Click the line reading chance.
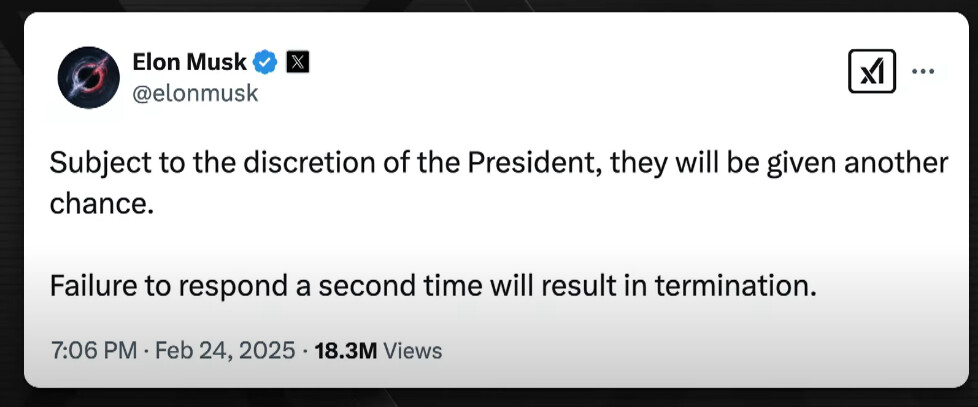The width and height of the screenshot is (978, 407). click(102, 203)
